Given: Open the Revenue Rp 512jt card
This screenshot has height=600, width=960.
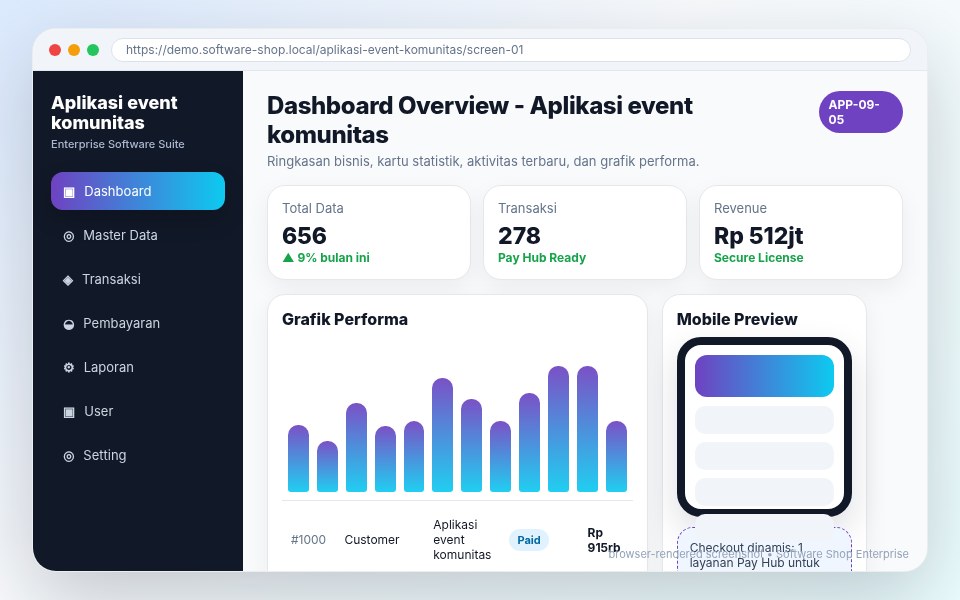Looking at the screenshot, I should (x=801, y=233).
